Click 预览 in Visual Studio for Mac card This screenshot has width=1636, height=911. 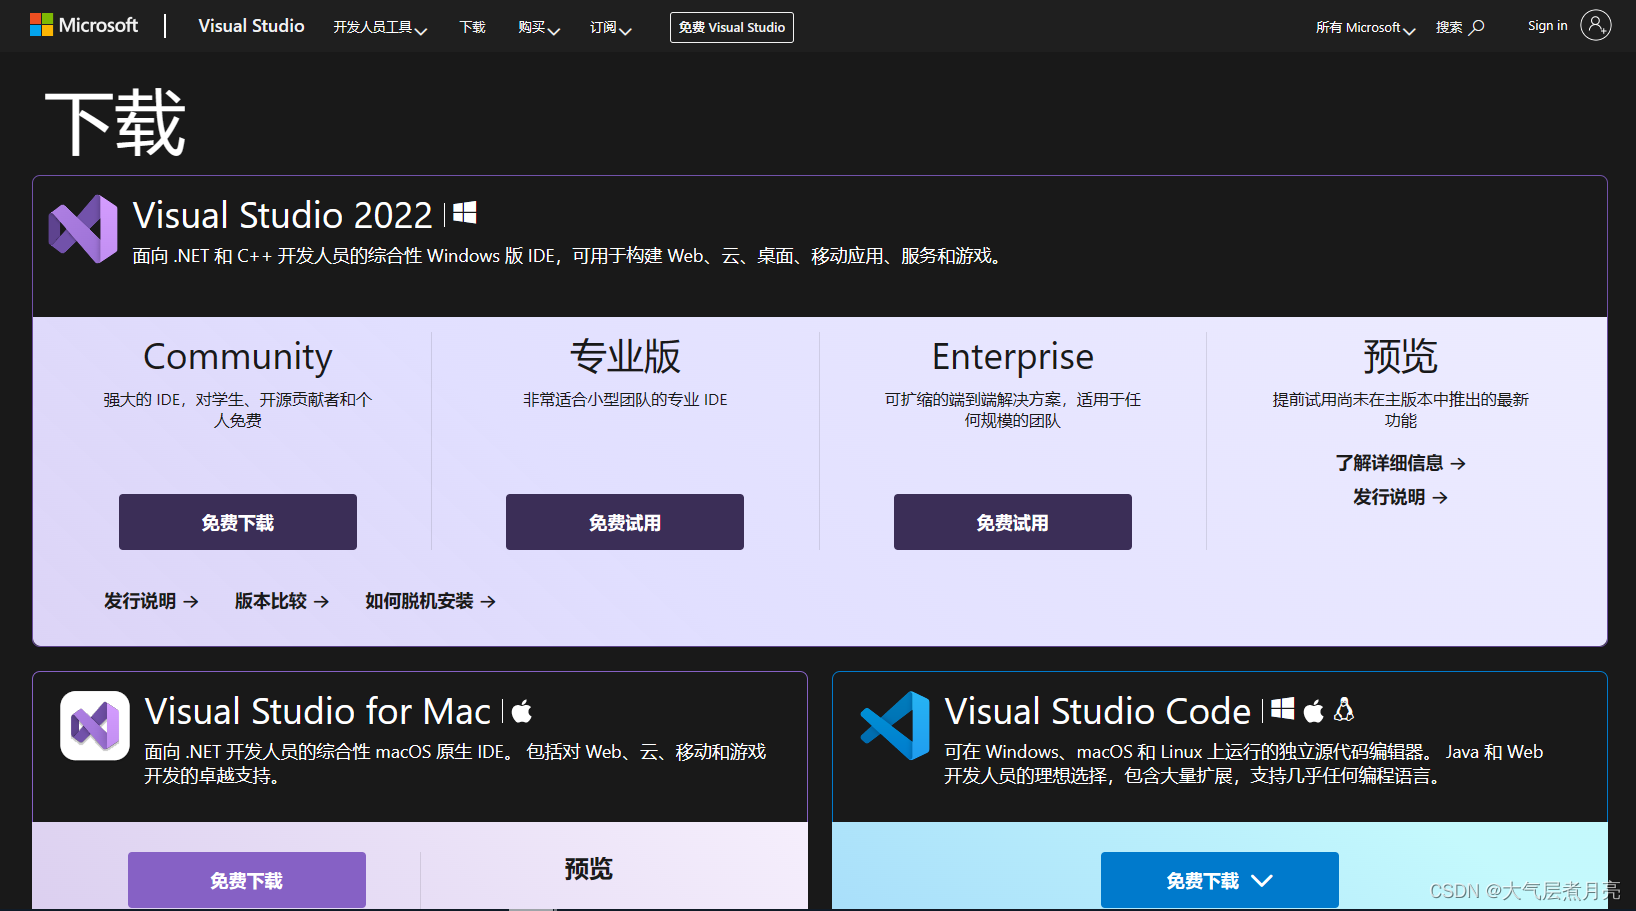pos(588,868)
